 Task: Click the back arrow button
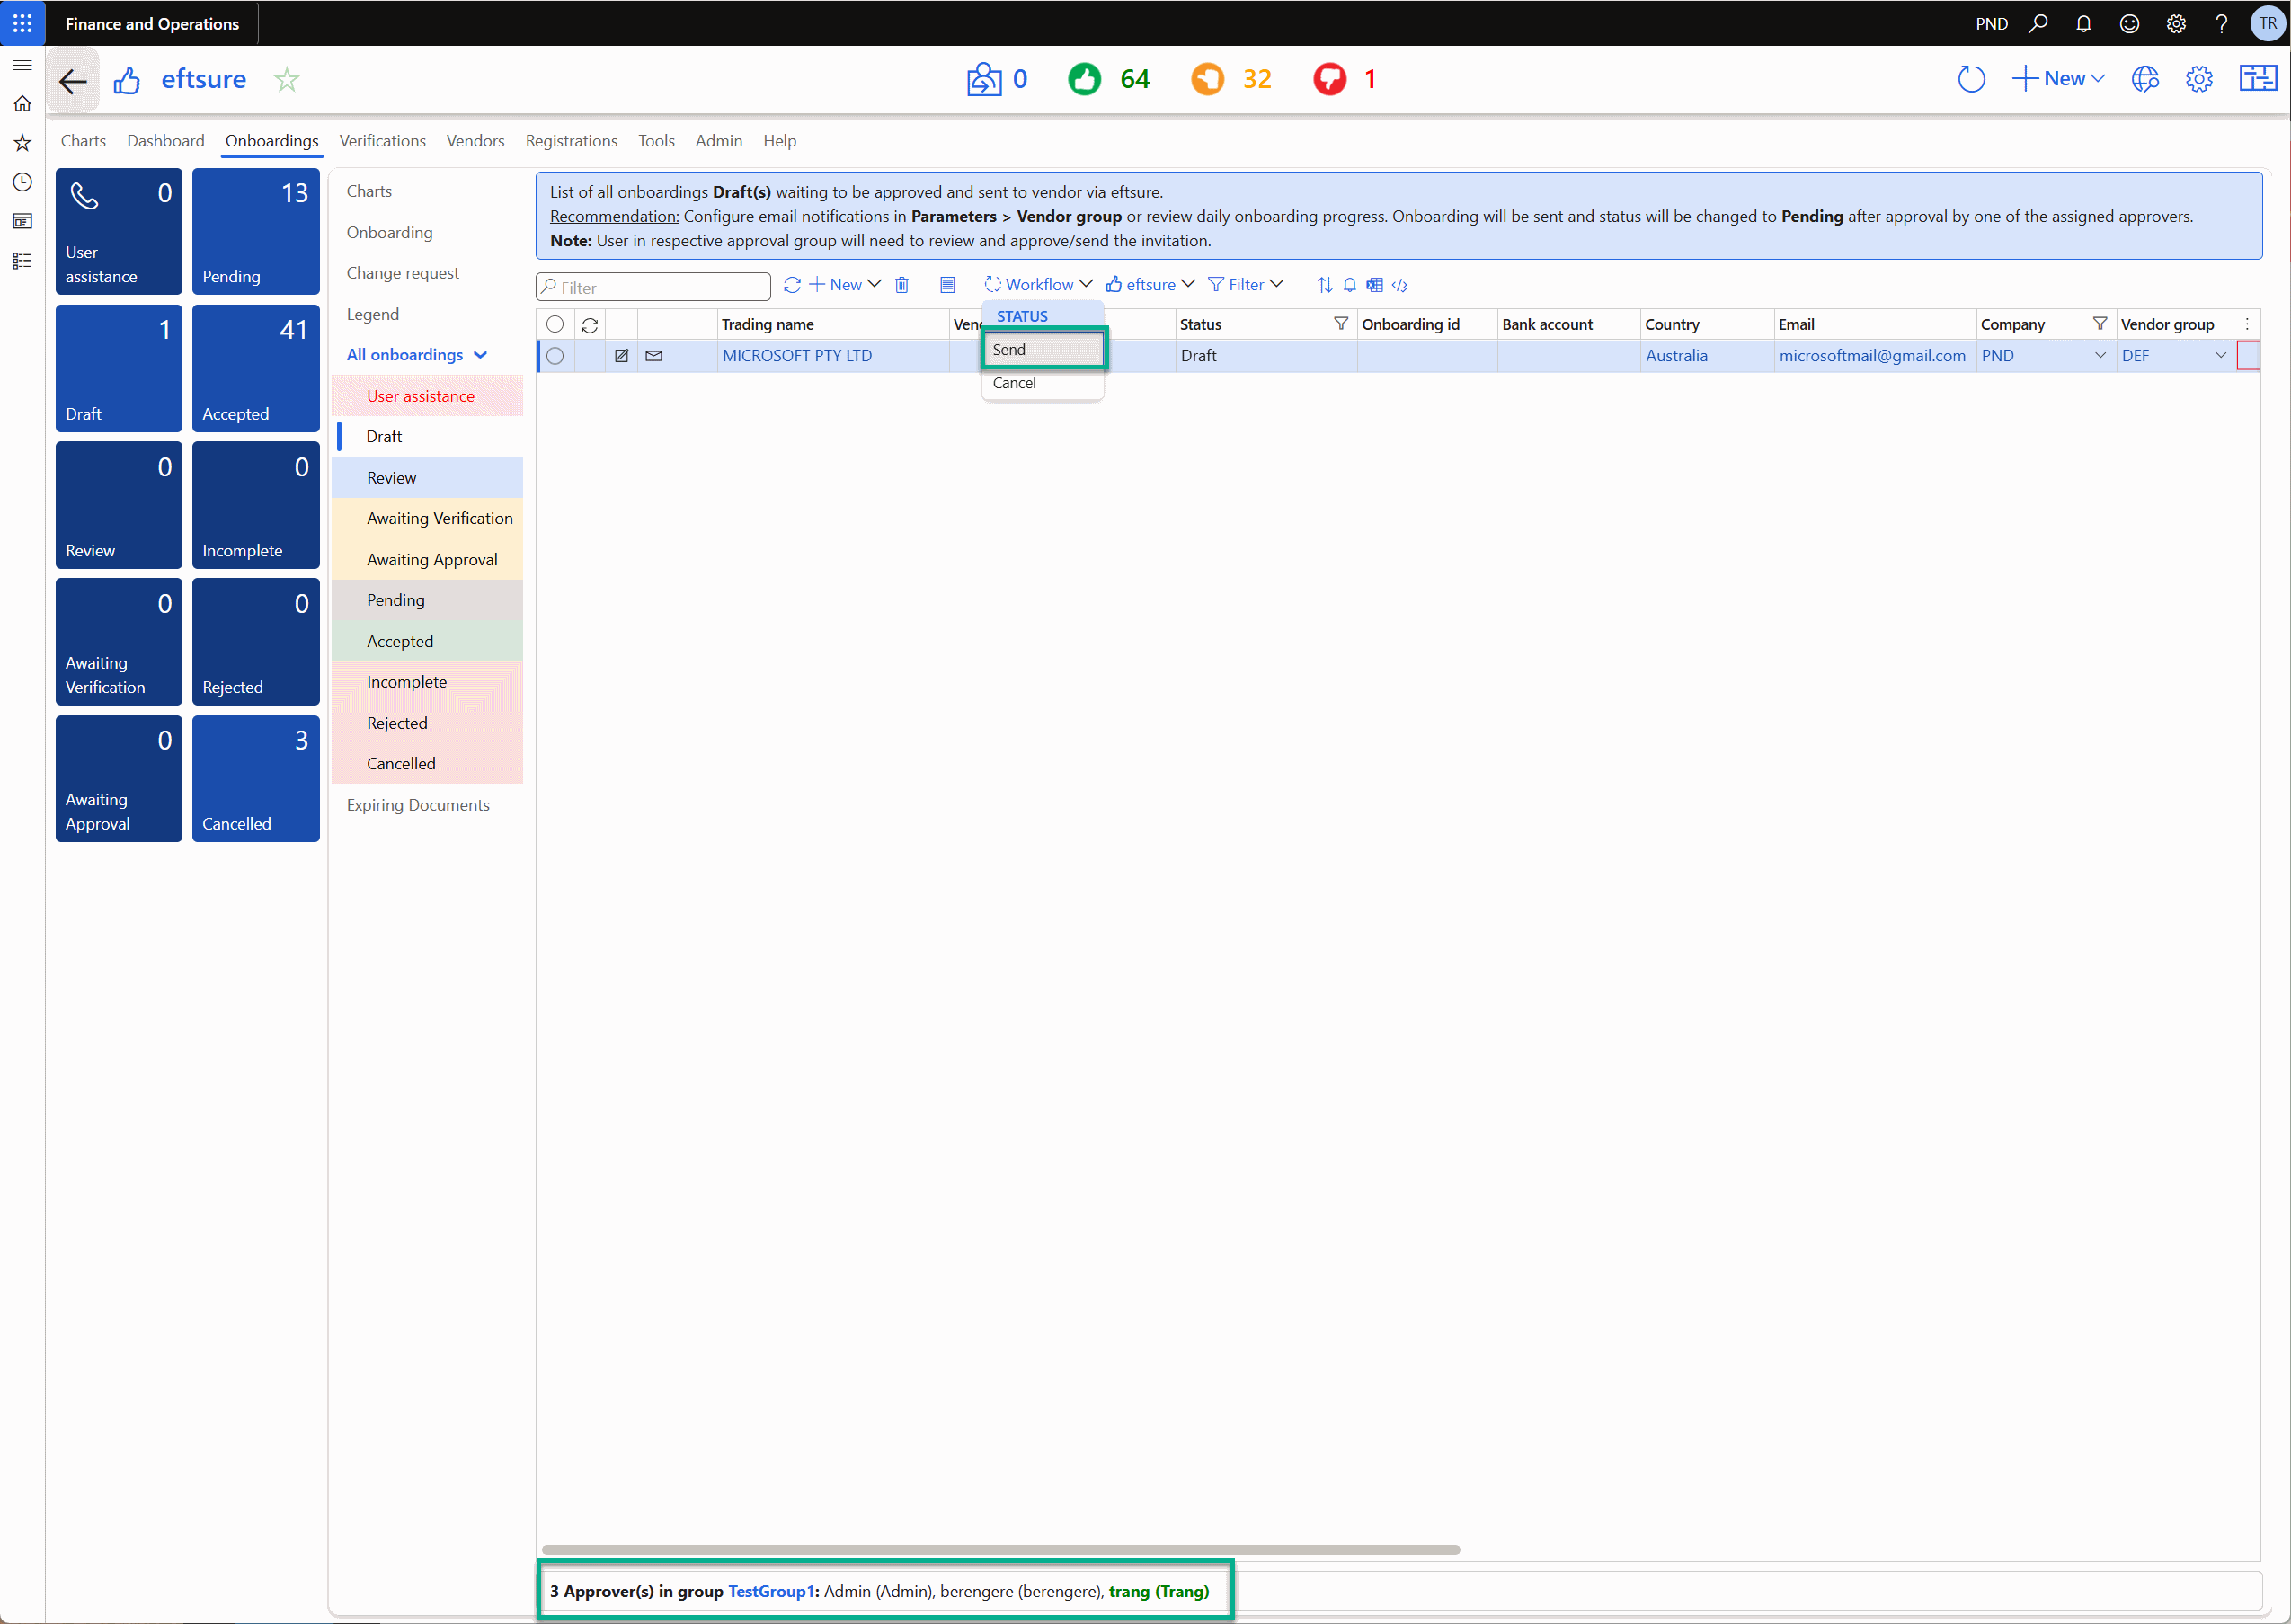73,80
